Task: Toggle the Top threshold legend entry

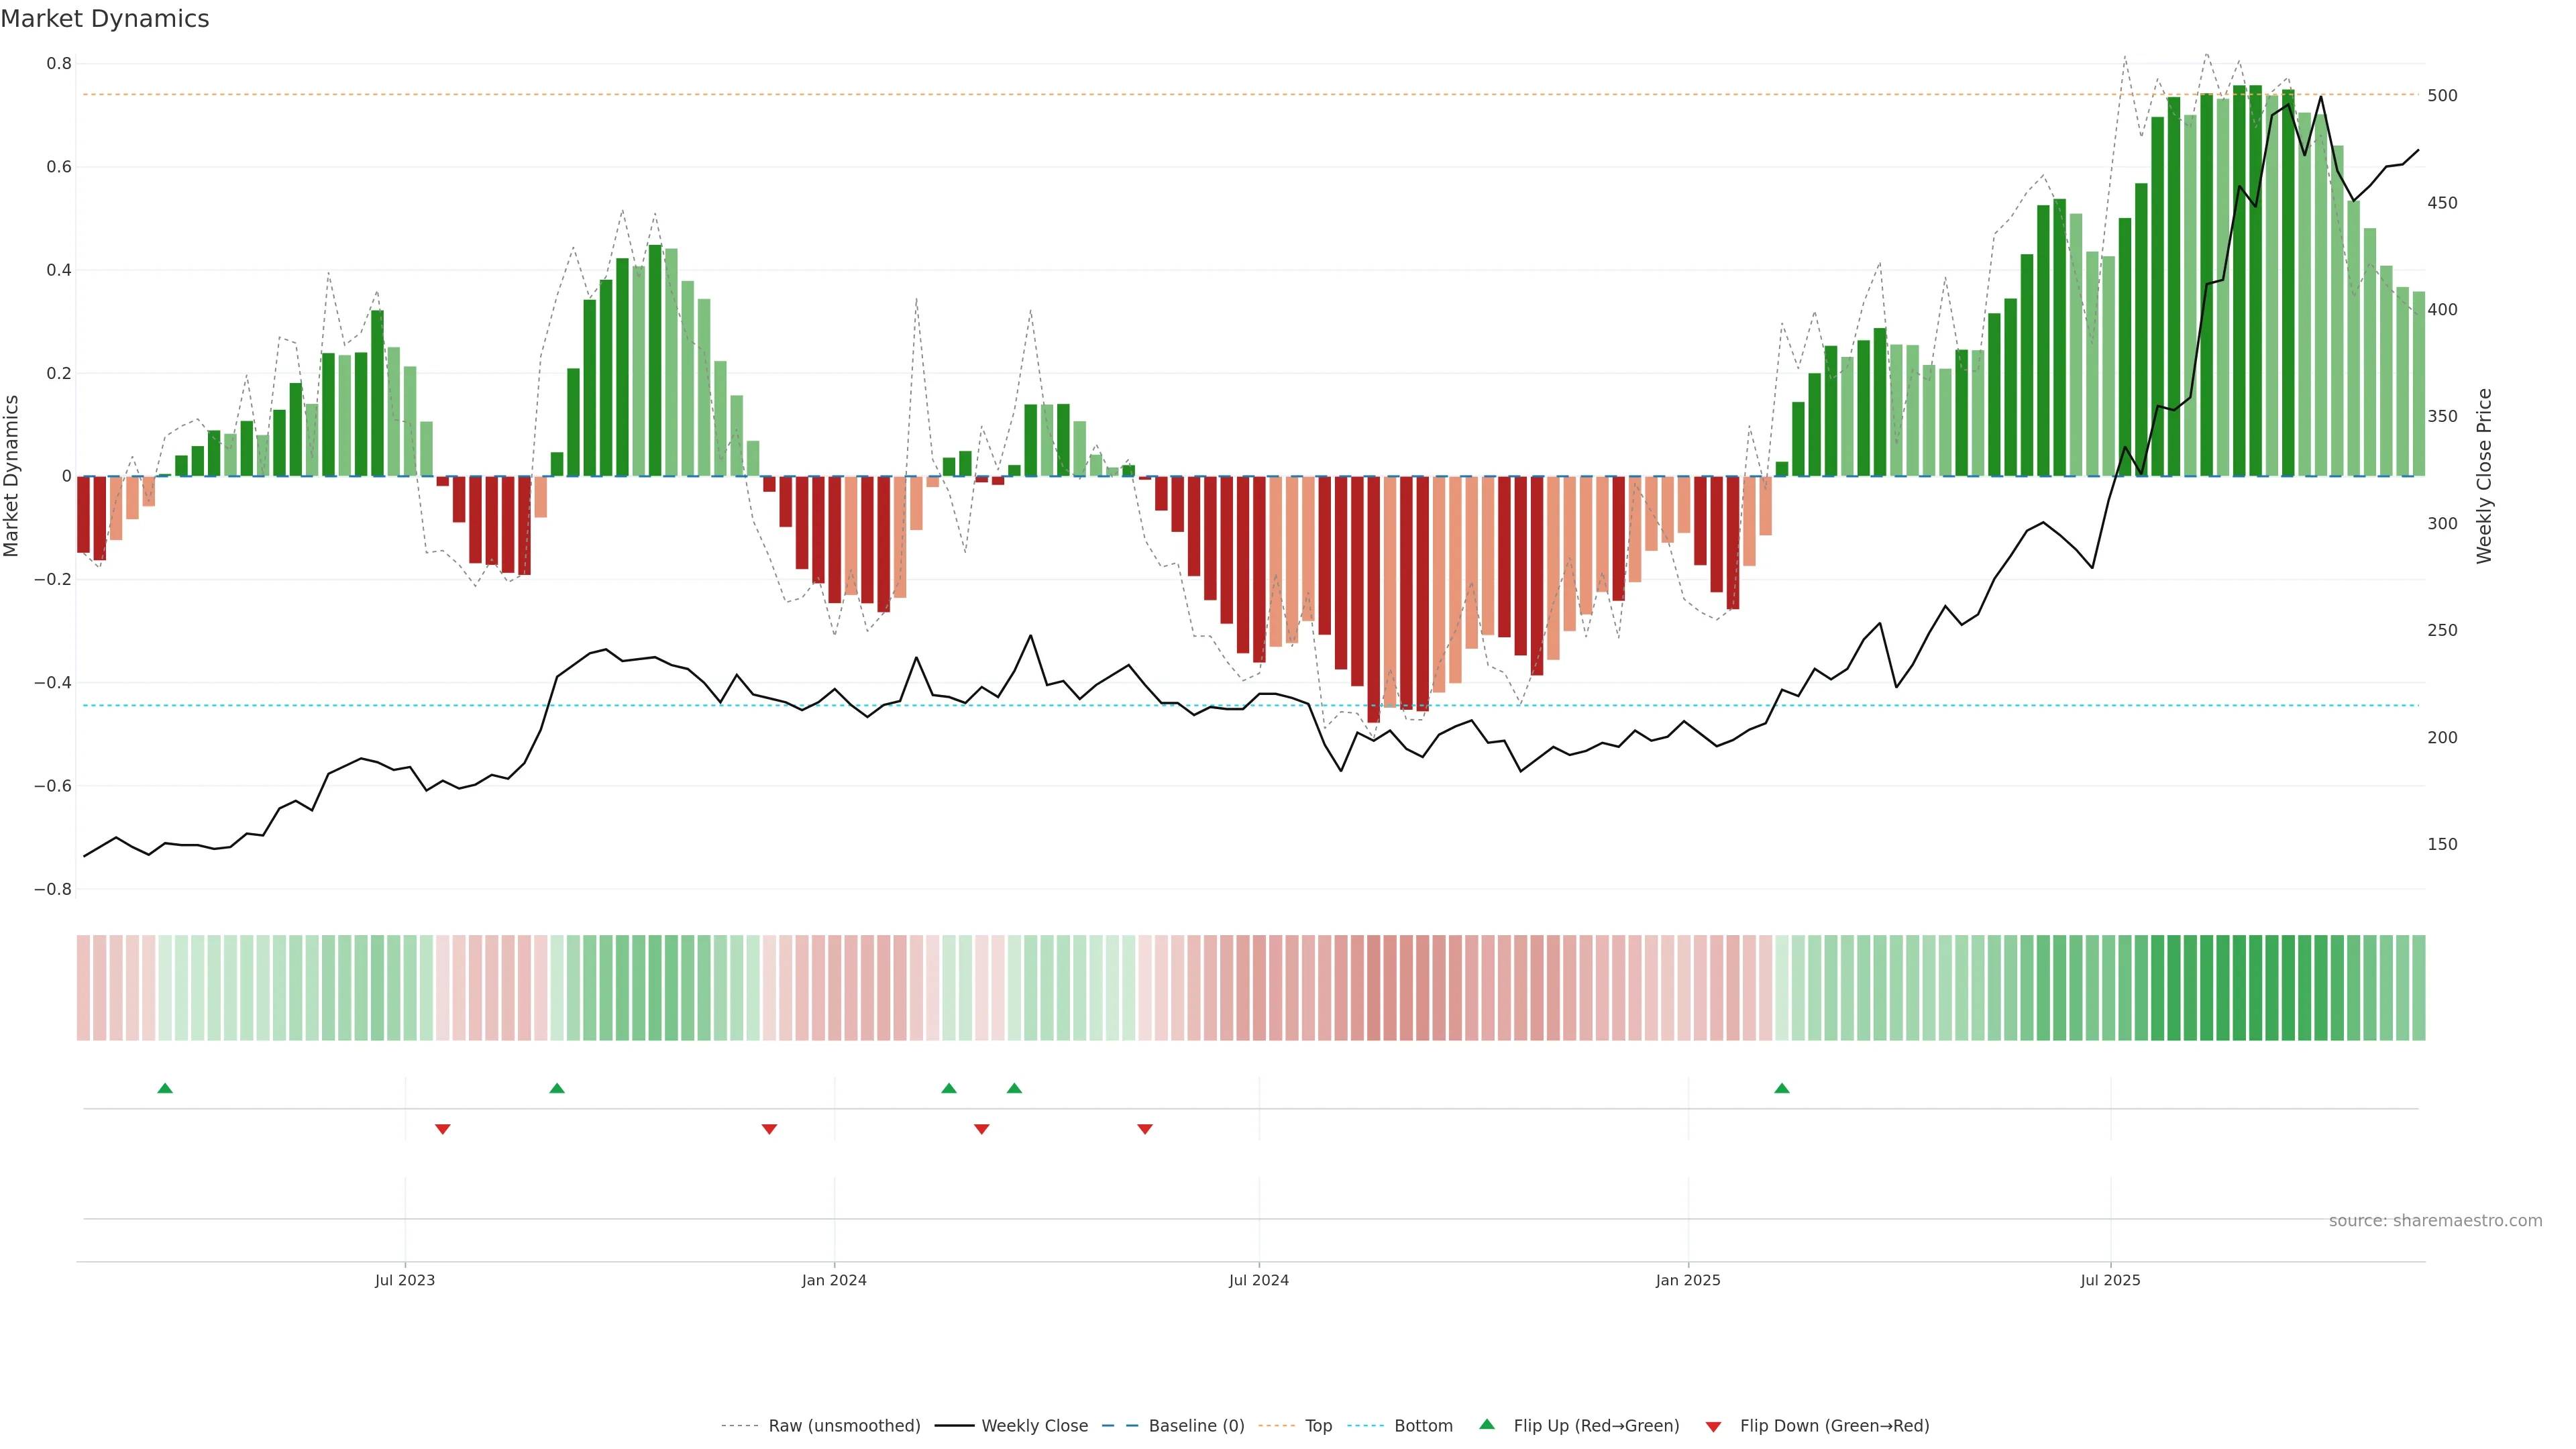Action: [1318, 1426]
